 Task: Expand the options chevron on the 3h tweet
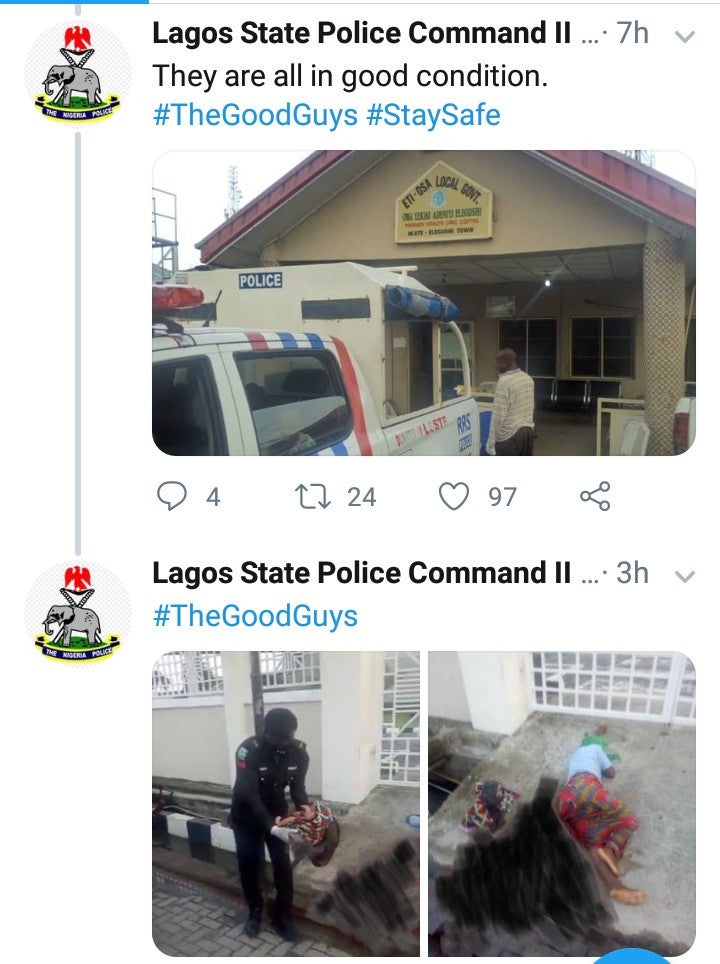pyautogui.click(x=685, y=577)
